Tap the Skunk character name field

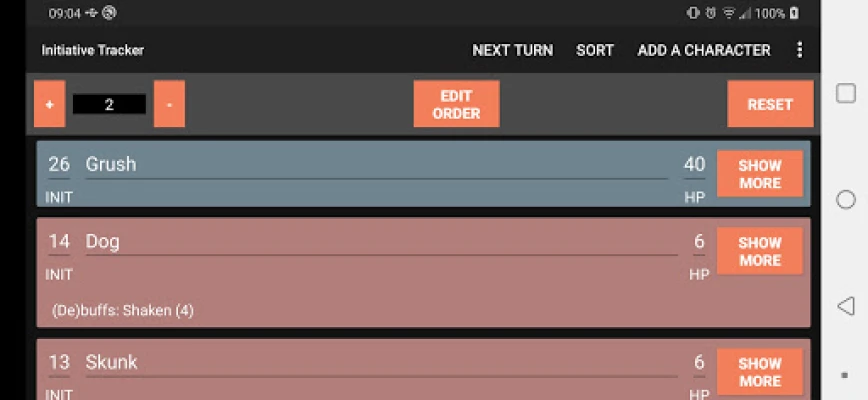pyautogui.click(x=375, y=363)
